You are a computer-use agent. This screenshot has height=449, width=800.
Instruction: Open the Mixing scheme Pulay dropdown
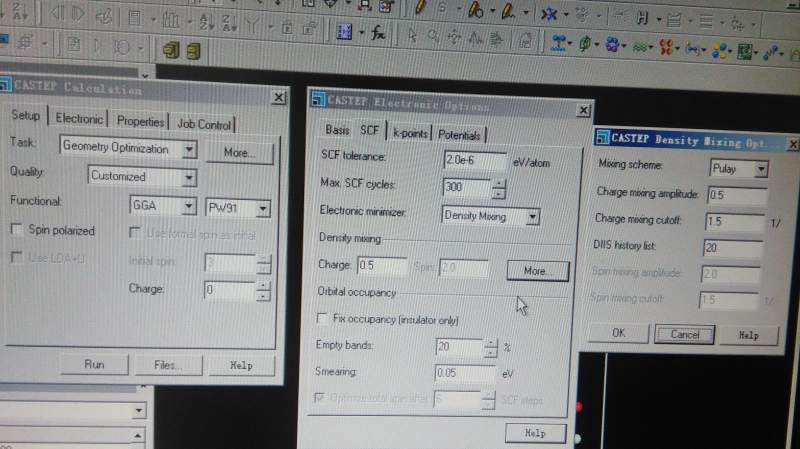click(x=761, y=169)
